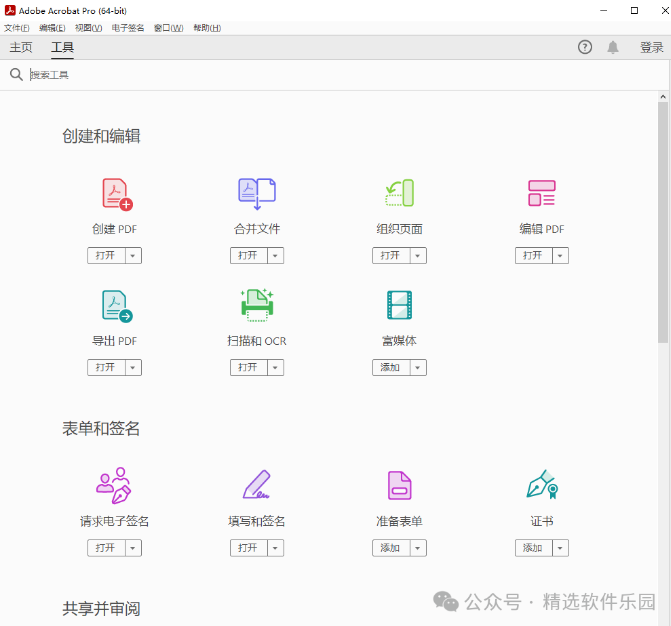Click the 登录 sign-in link
Screen dimensions: 671x626
point(651,47)
